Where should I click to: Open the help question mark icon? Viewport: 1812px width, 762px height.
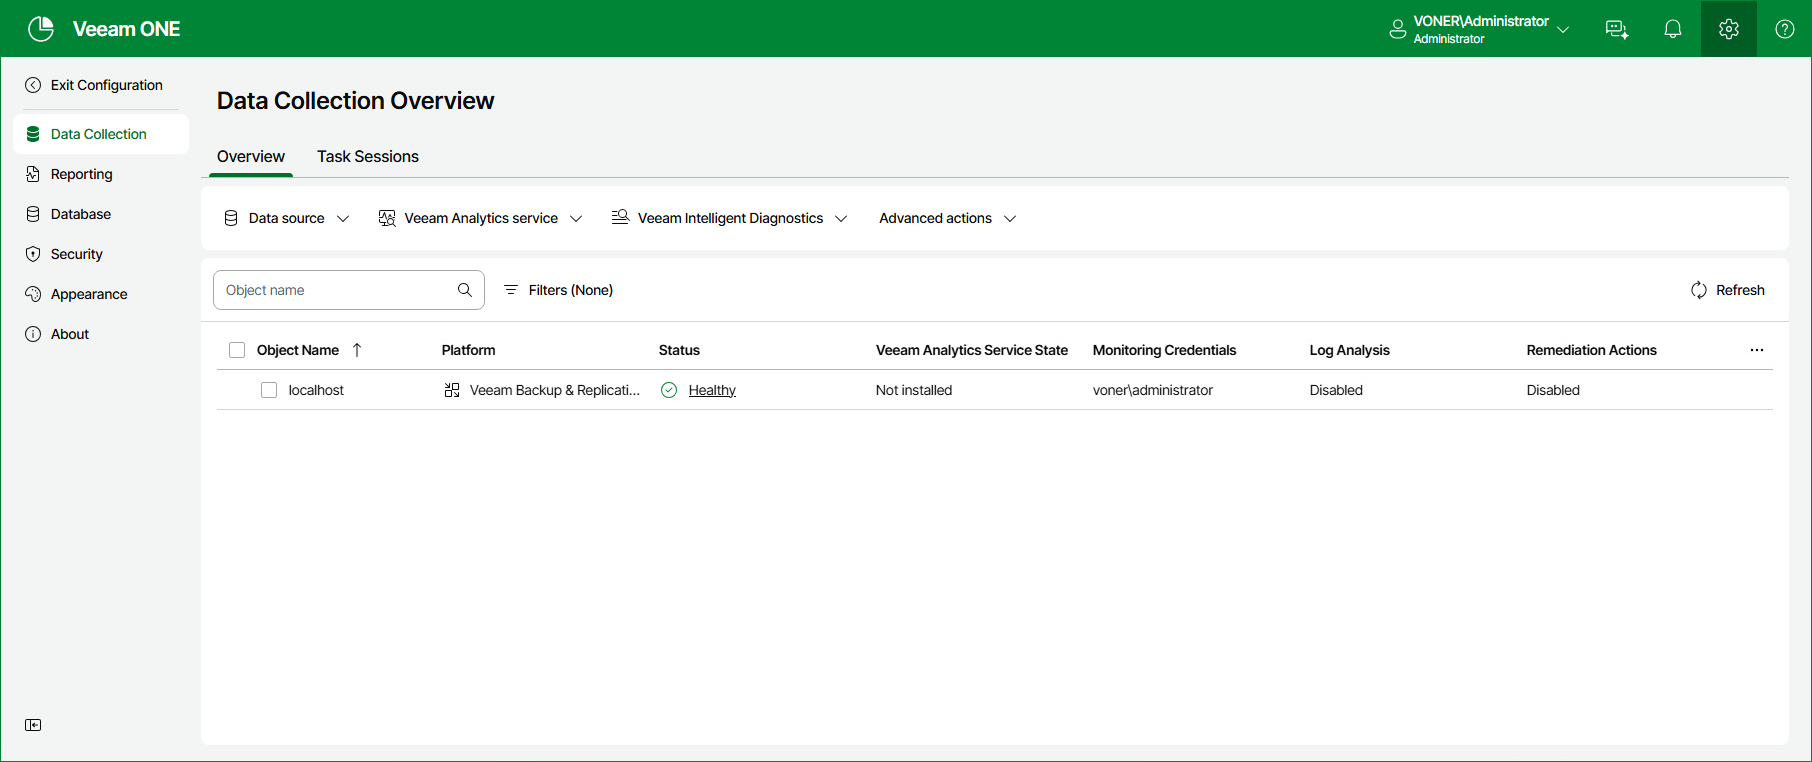pos(1785,29)
